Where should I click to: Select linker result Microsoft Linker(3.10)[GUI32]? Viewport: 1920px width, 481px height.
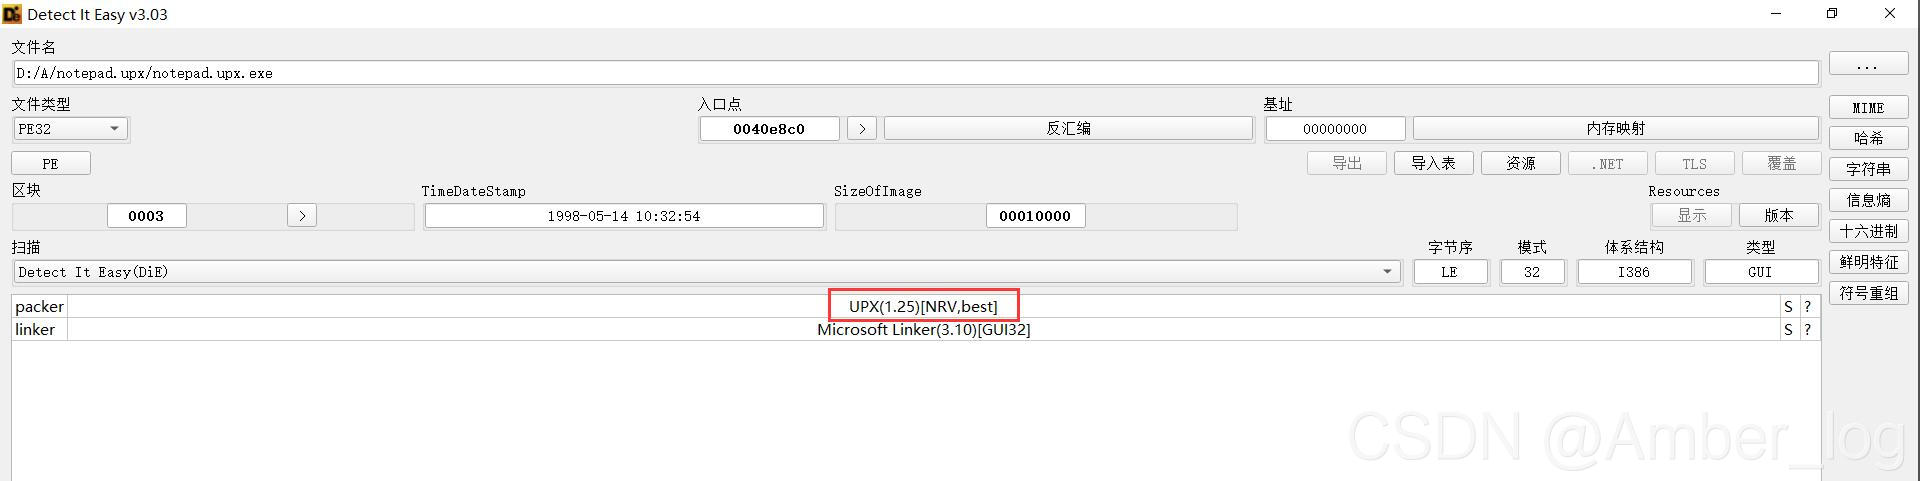click(923, 329)
